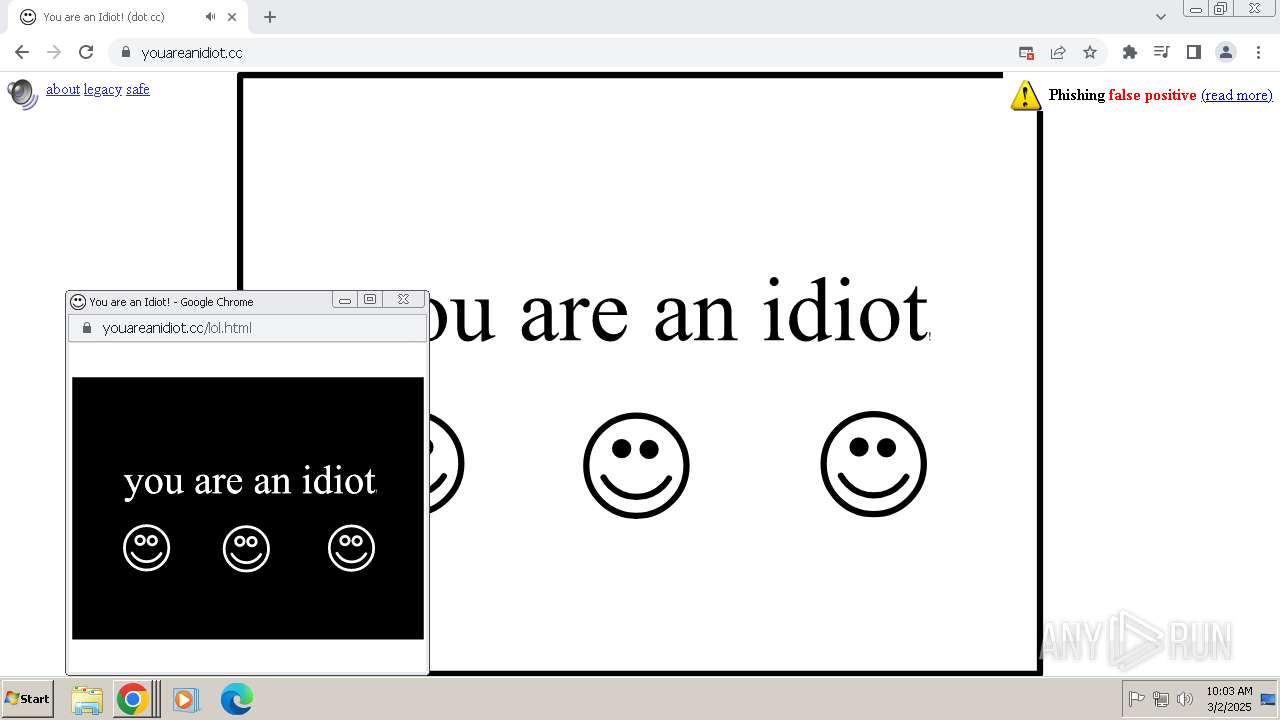Viewport: 1280px width, 720px height.
Task: Share this page icon
Action: tap(1058, 52)
